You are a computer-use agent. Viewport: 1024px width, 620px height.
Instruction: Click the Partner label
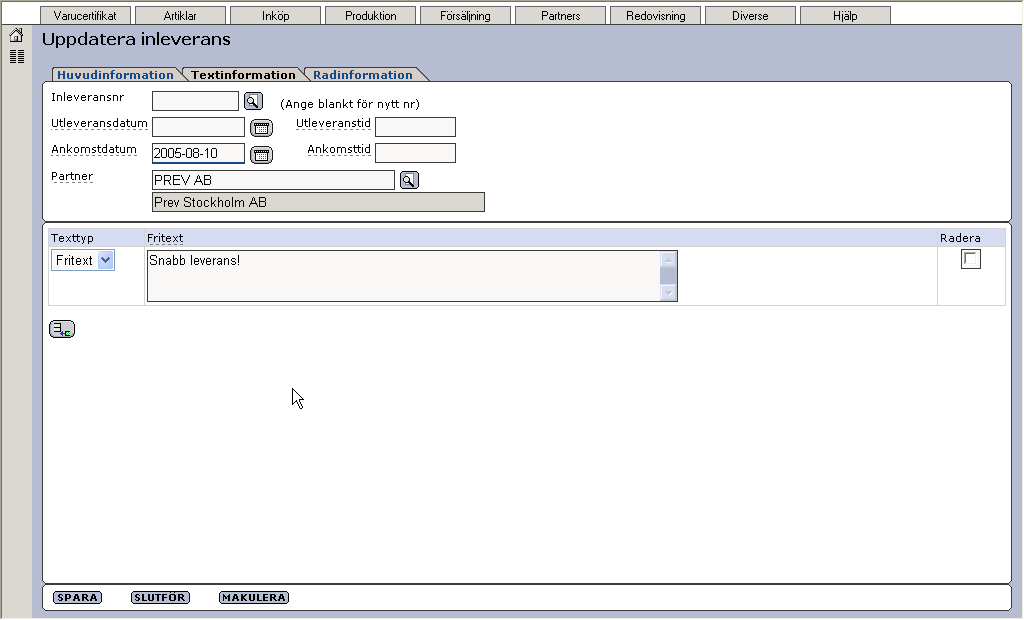click(72, 176)
